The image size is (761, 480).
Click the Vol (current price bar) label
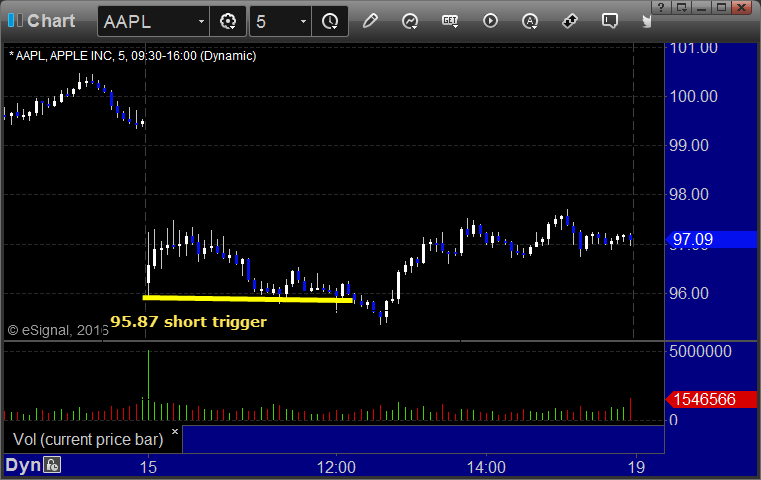tap(88, 439)
